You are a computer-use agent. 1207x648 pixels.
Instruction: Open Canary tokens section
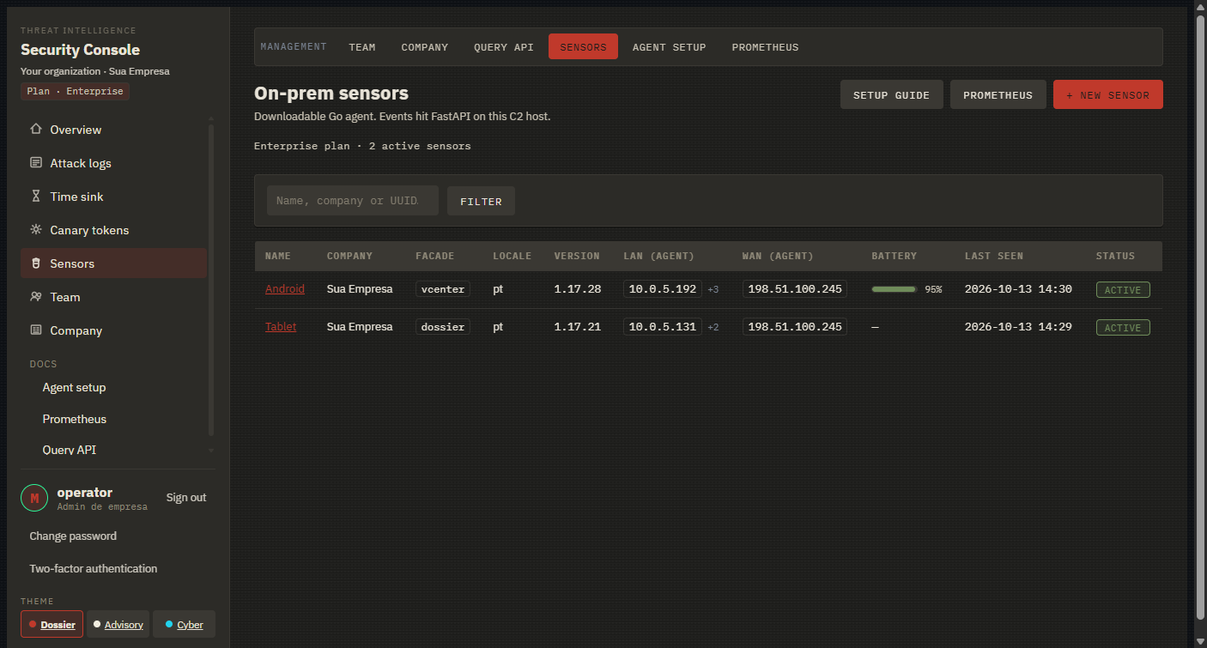pos(114,230)
